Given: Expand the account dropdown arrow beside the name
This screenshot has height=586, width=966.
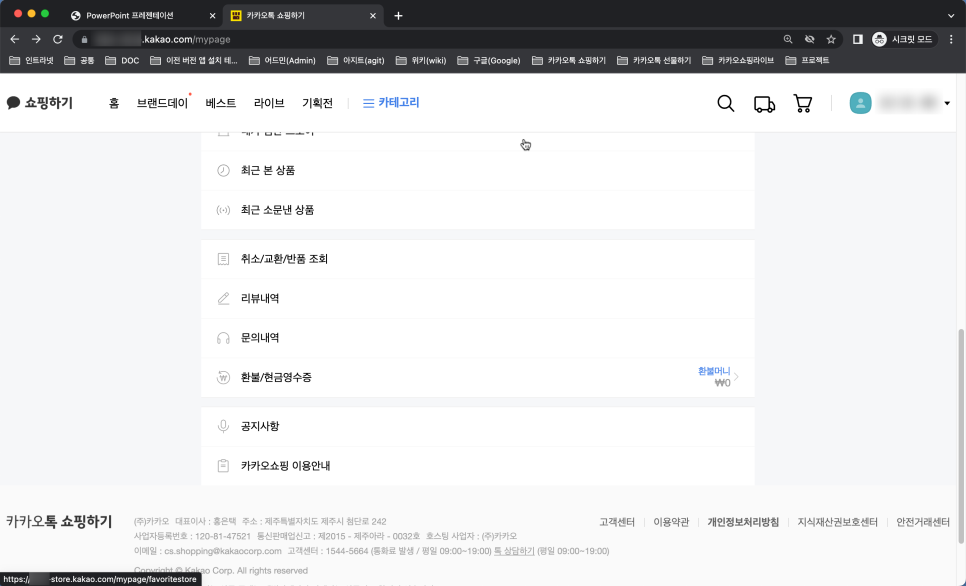Looking at the screenshot, I should (947, 103).
